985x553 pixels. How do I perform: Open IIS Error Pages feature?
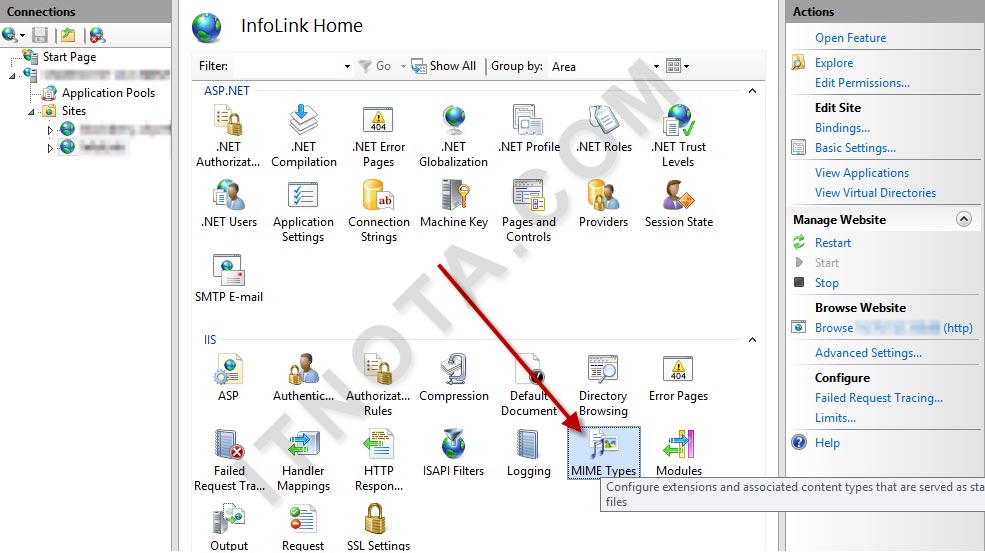click(x=678, y=378)
